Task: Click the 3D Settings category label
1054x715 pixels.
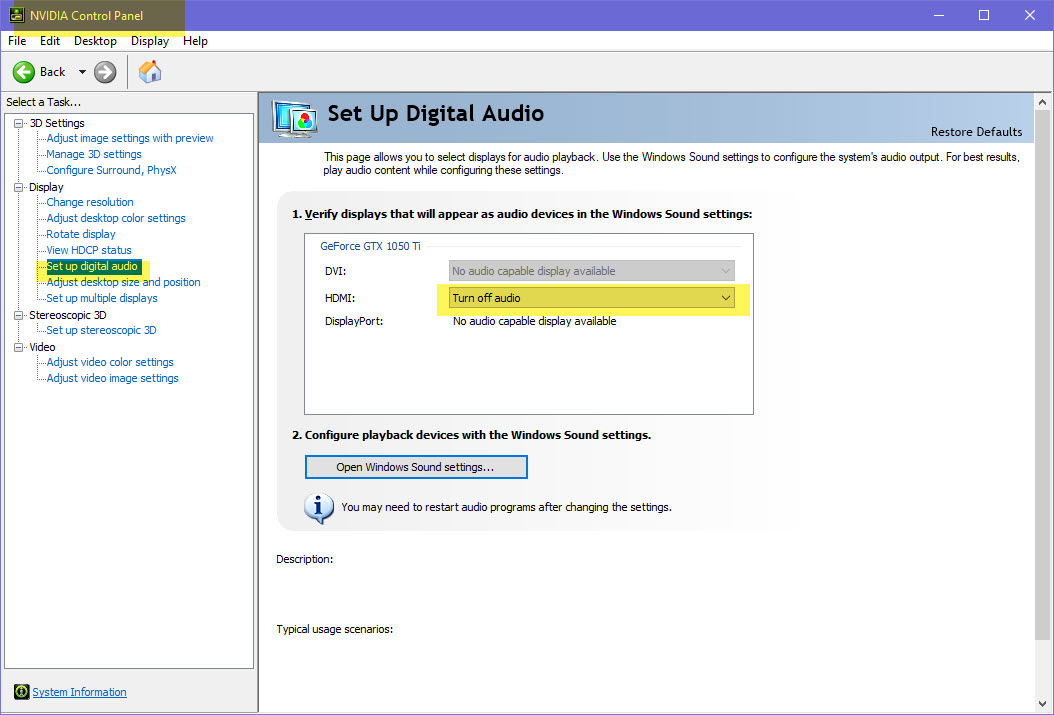Action: click(57, 123)
